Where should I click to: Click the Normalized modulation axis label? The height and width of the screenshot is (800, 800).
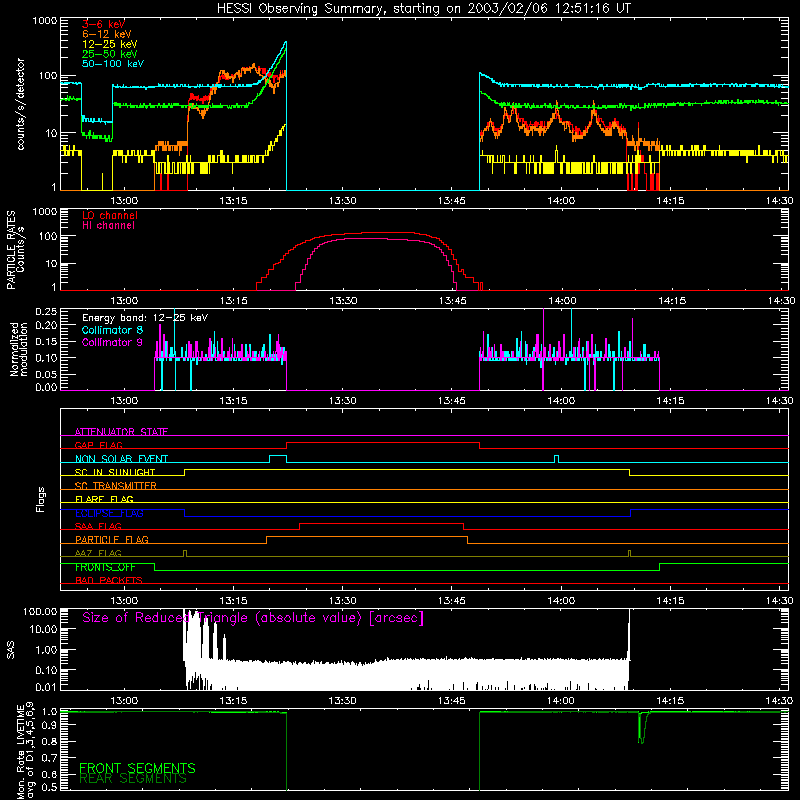(18, 349)
